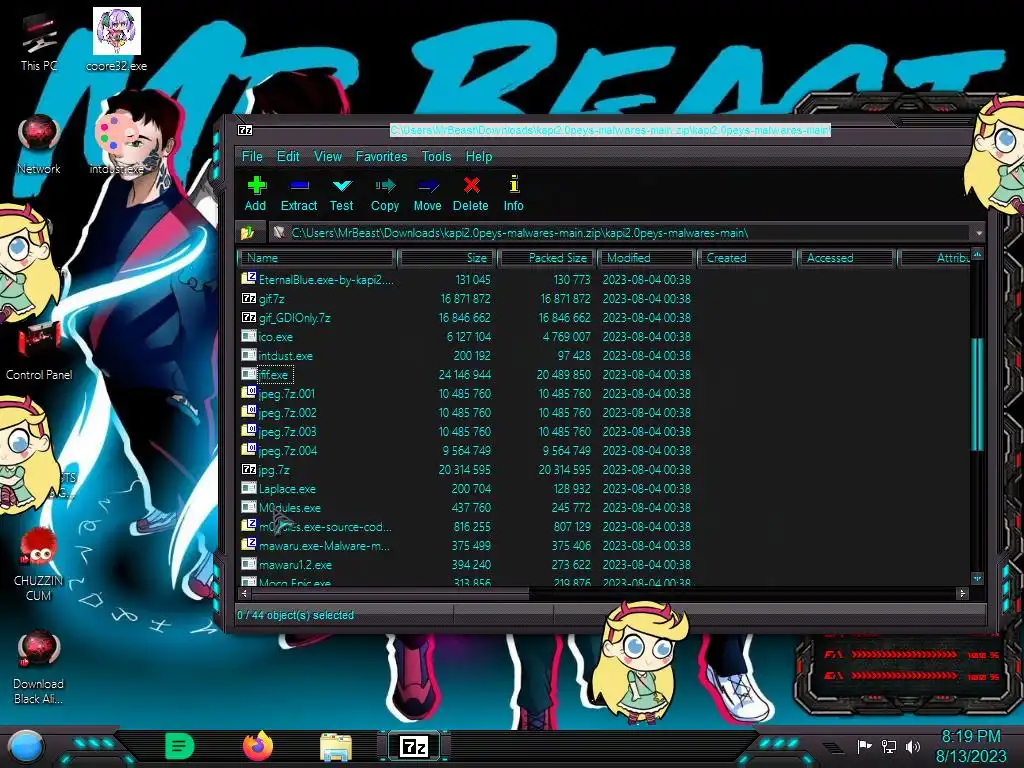Sort by Accessed column header
The image size is (1024, 768).
pyautogui.click(x=846, y=258)
